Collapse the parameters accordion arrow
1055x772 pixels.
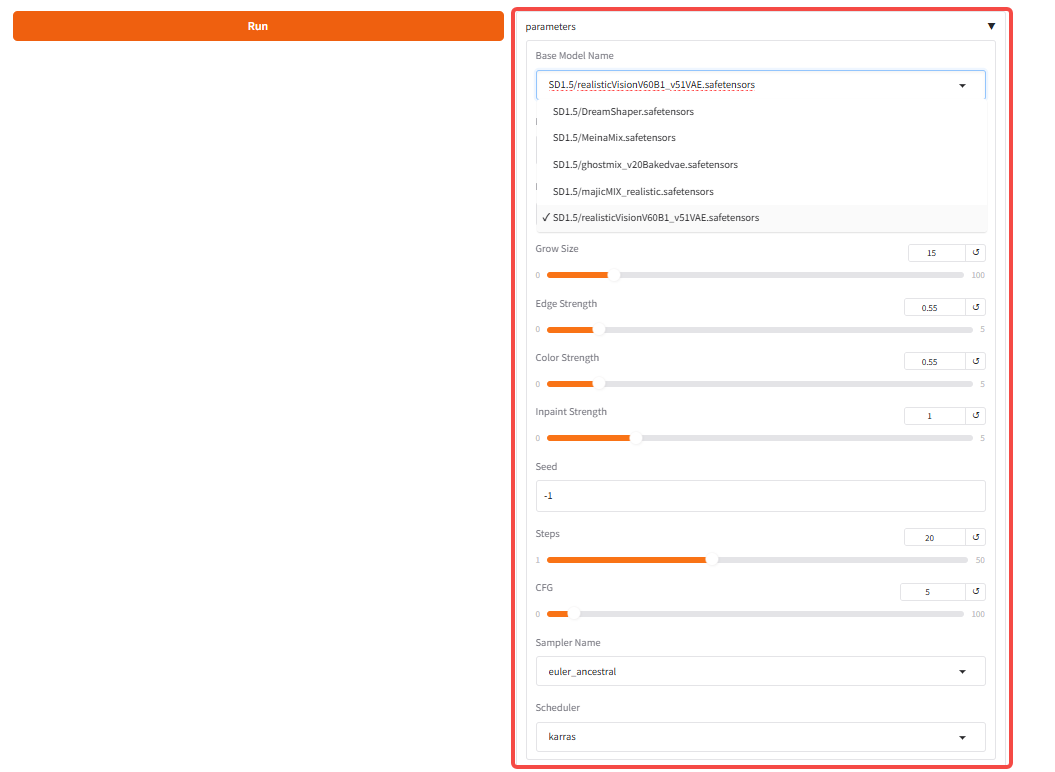(991, 27)
